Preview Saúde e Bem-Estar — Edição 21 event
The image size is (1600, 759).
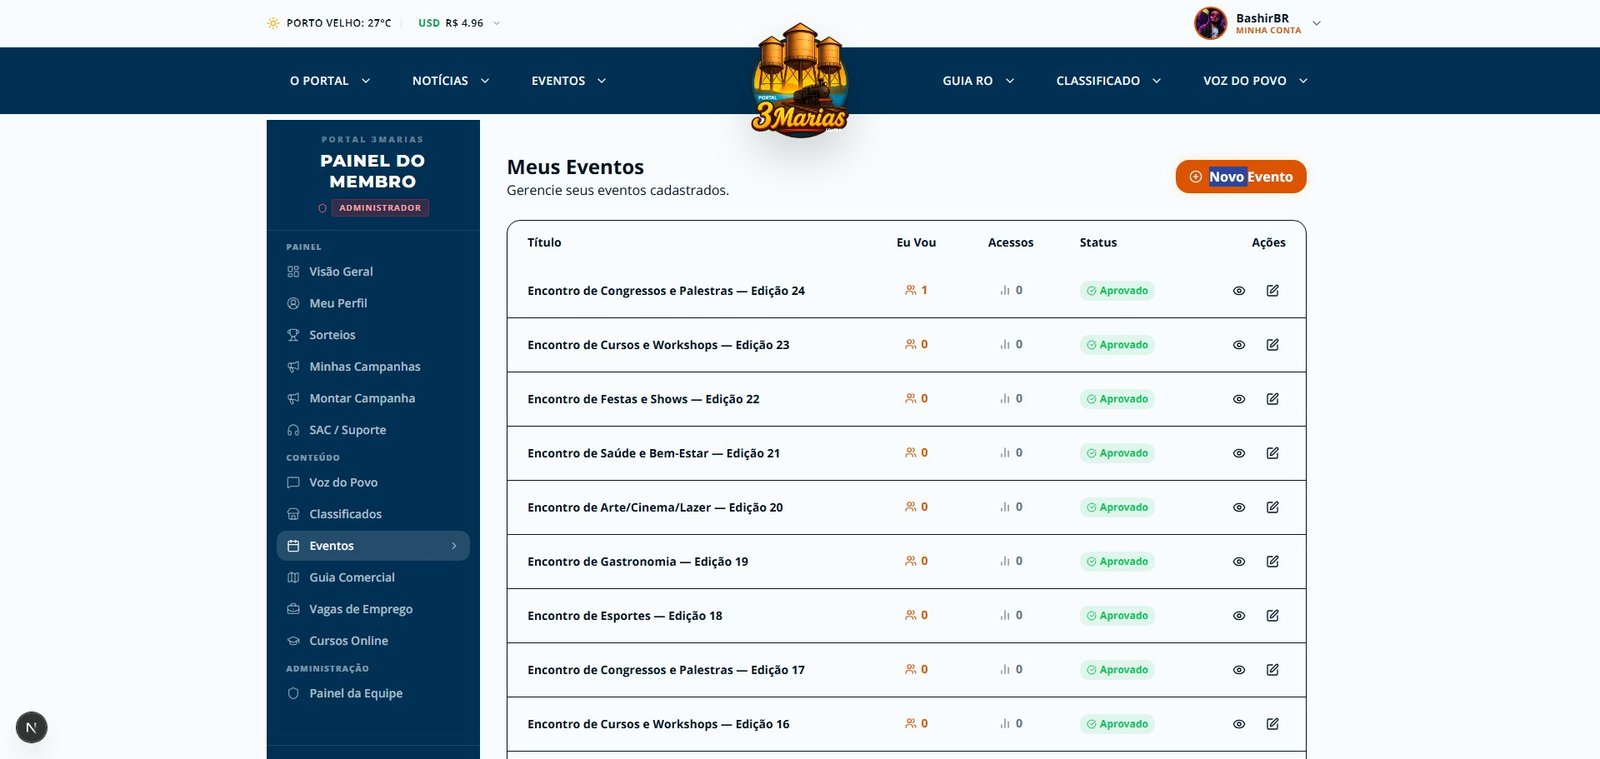(1239, 453)
